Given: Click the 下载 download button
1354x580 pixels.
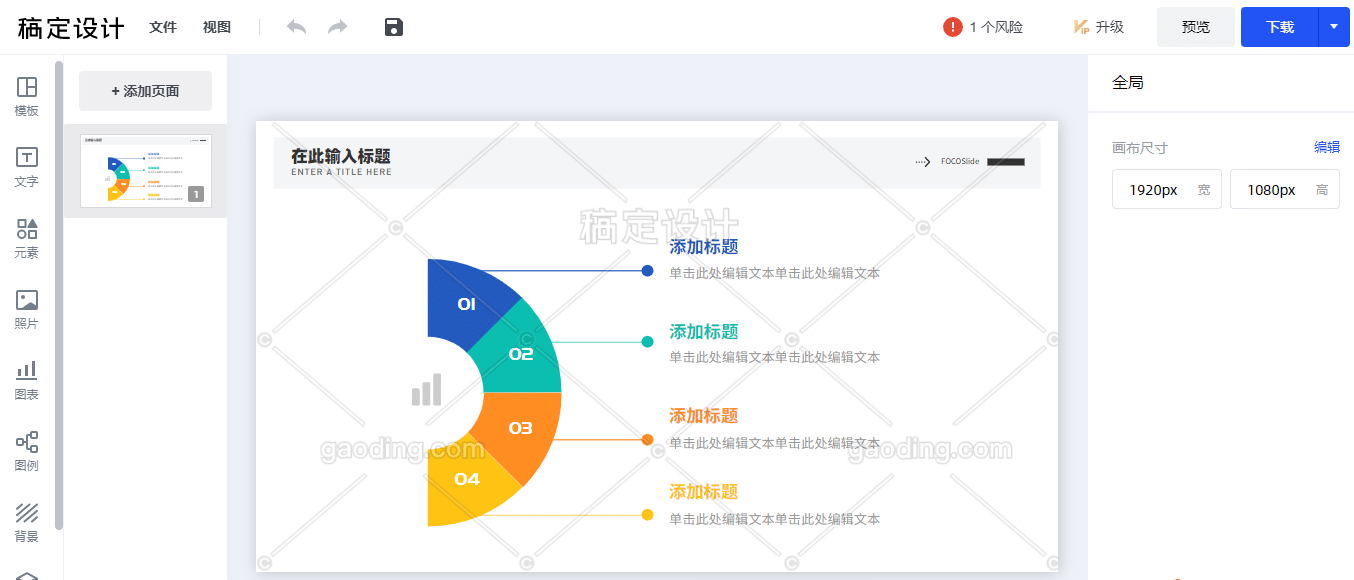Looking at the screenshot, I should (1279, 27).
